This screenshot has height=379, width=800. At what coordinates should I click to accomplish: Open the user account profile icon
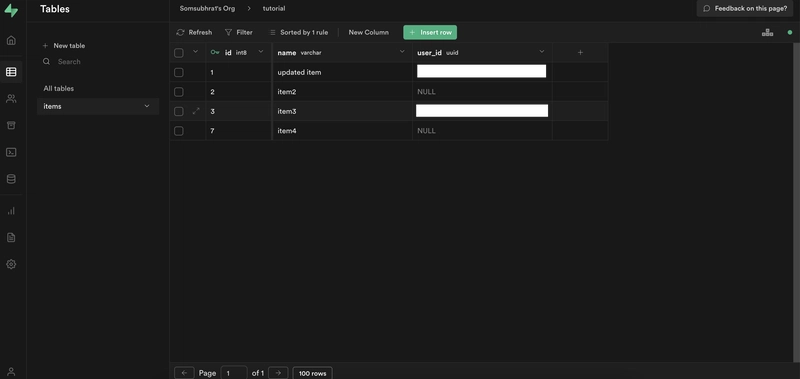click(11, 372)
